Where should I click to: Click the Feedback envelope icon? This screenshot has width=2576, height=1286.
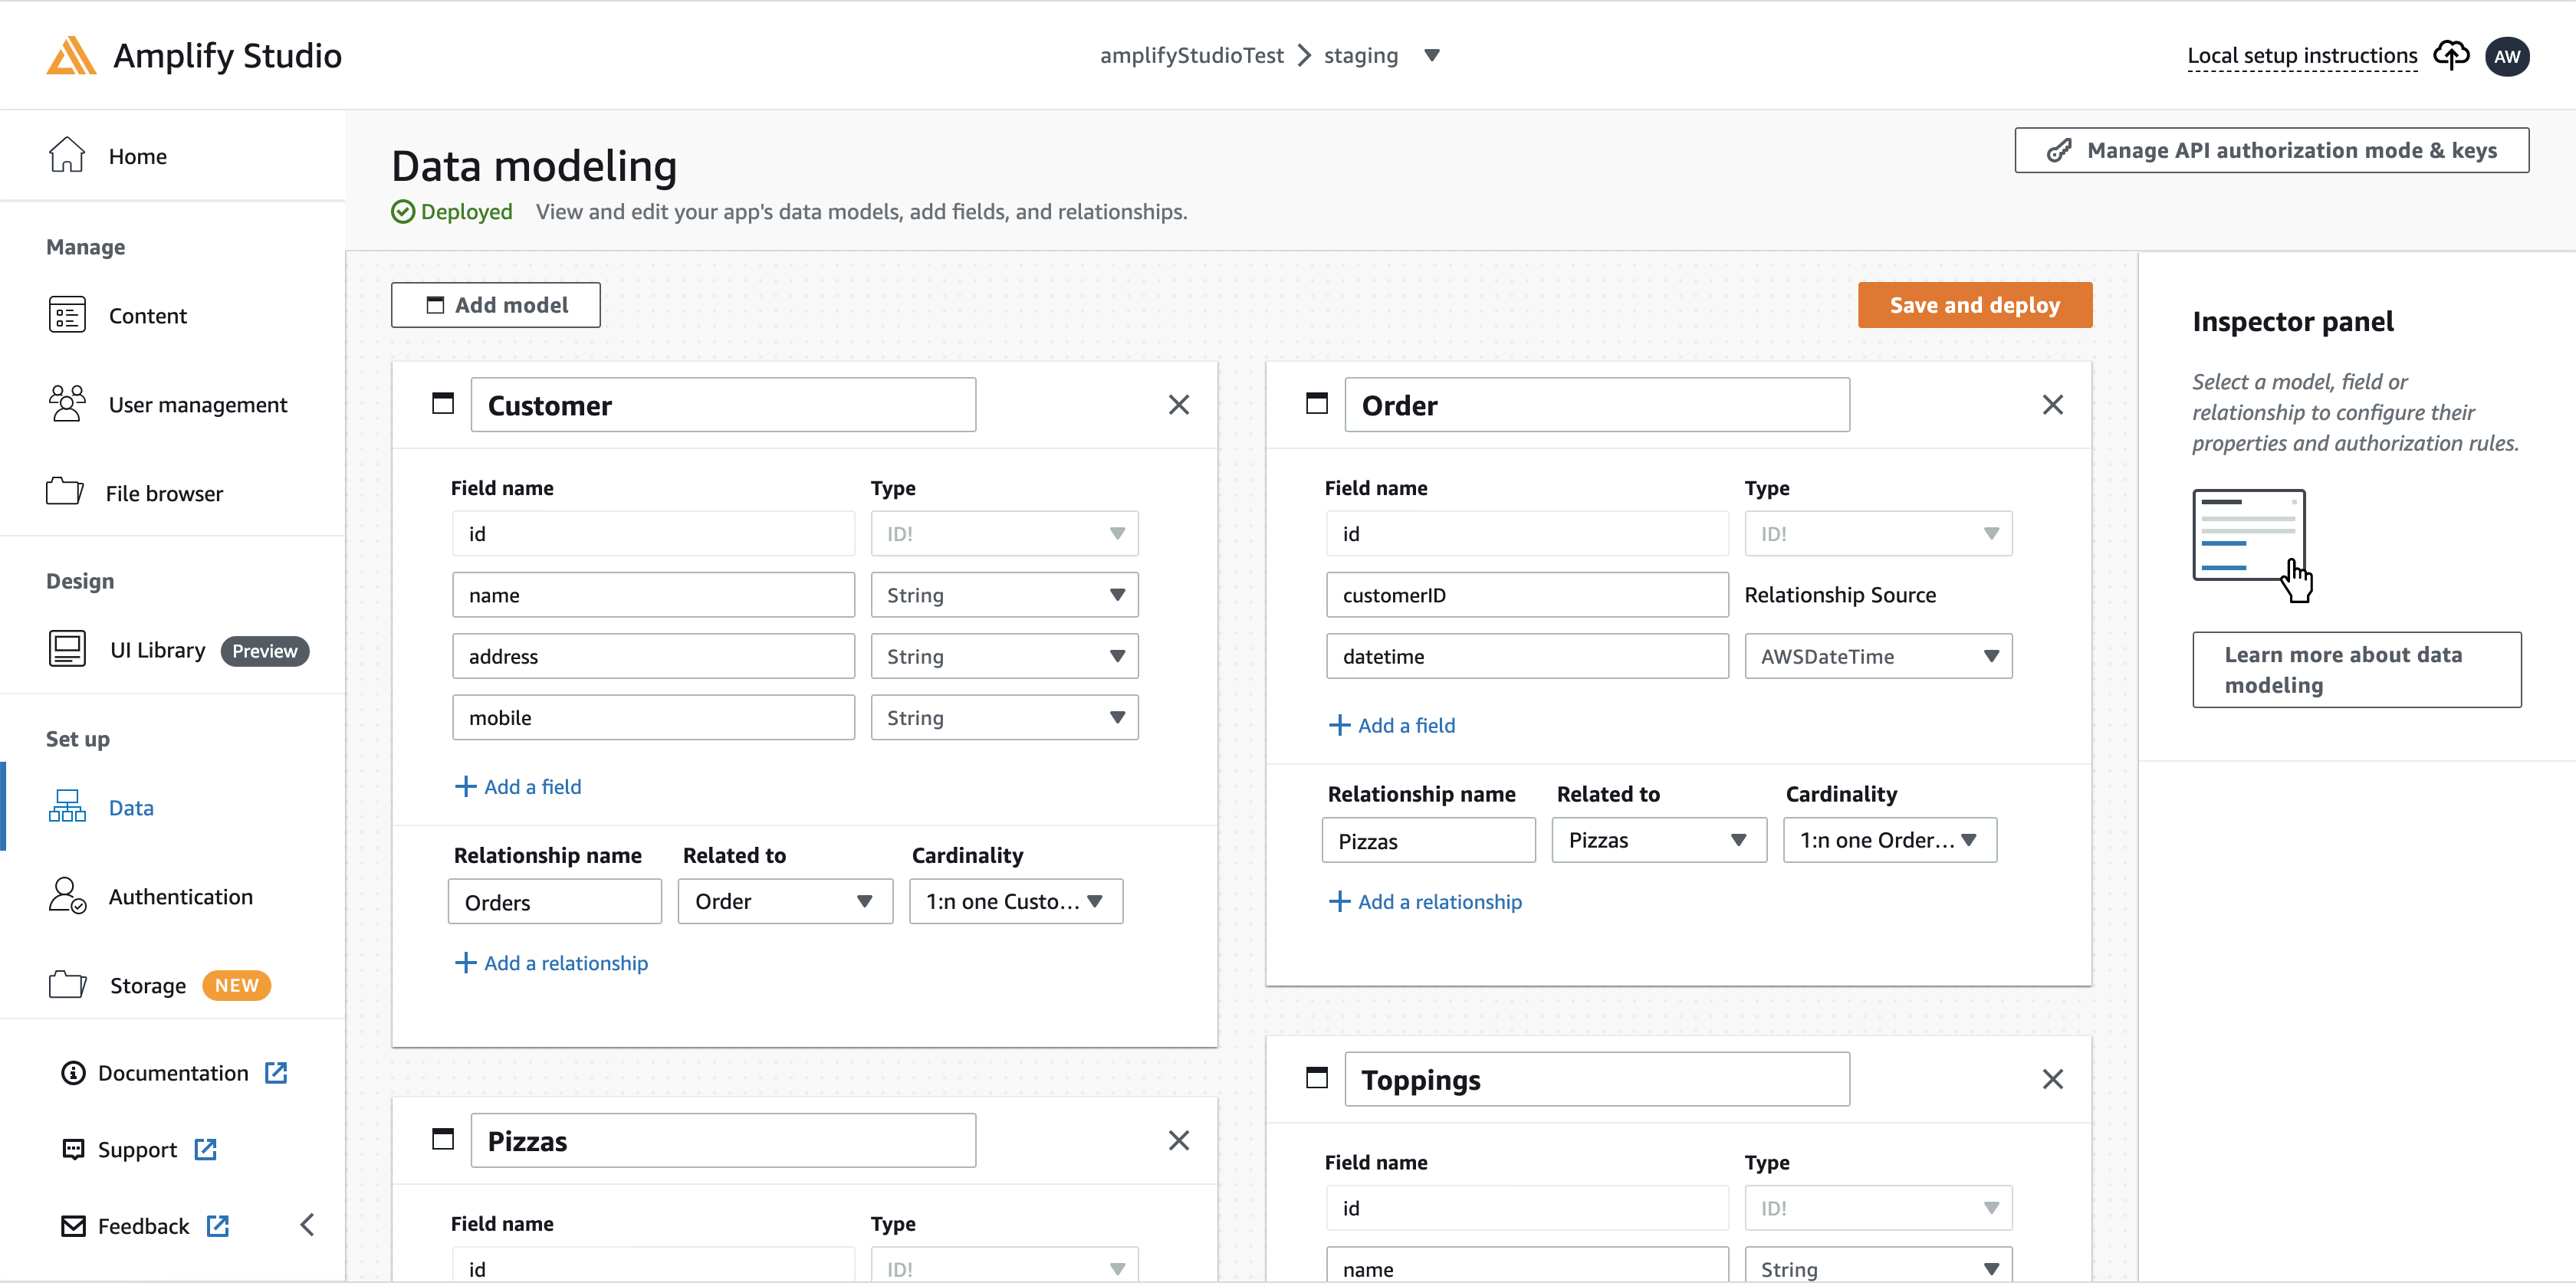[x=73, y=1226]
